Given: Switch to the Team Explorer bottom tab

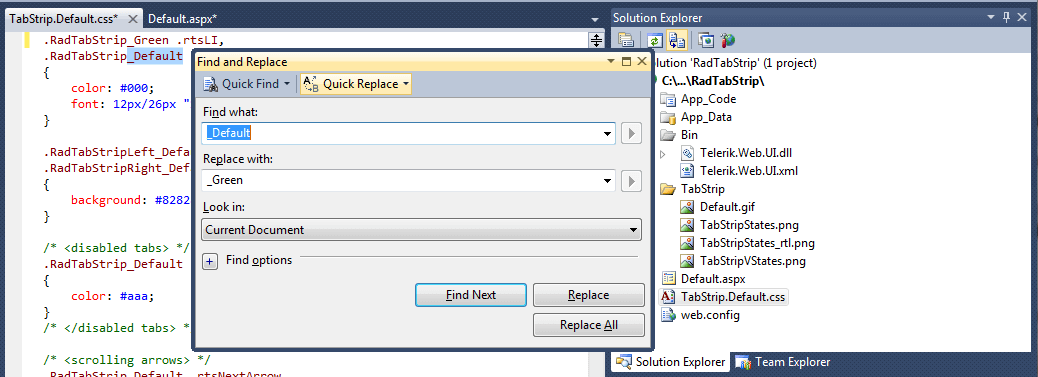Looking at the screenshot, I should coord(783,362).
